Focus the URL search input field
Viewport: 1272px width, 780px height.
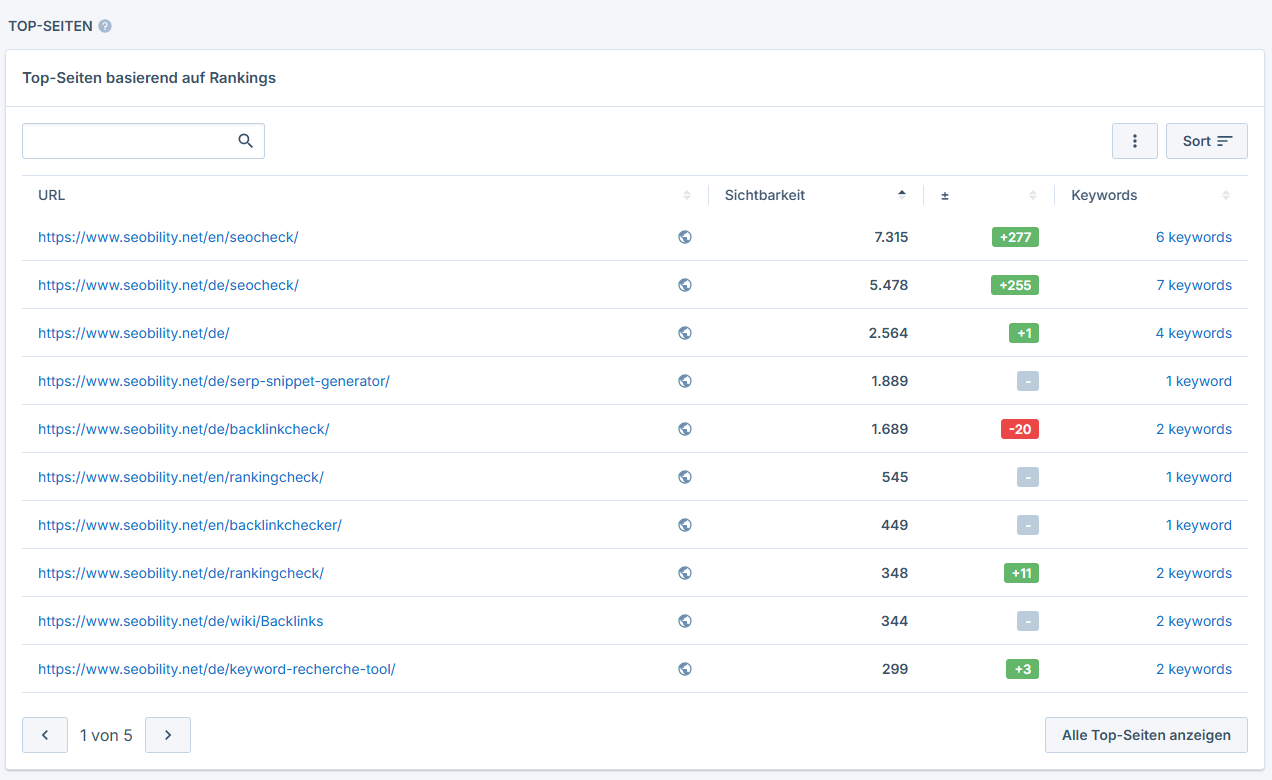[x=143, y=141]
